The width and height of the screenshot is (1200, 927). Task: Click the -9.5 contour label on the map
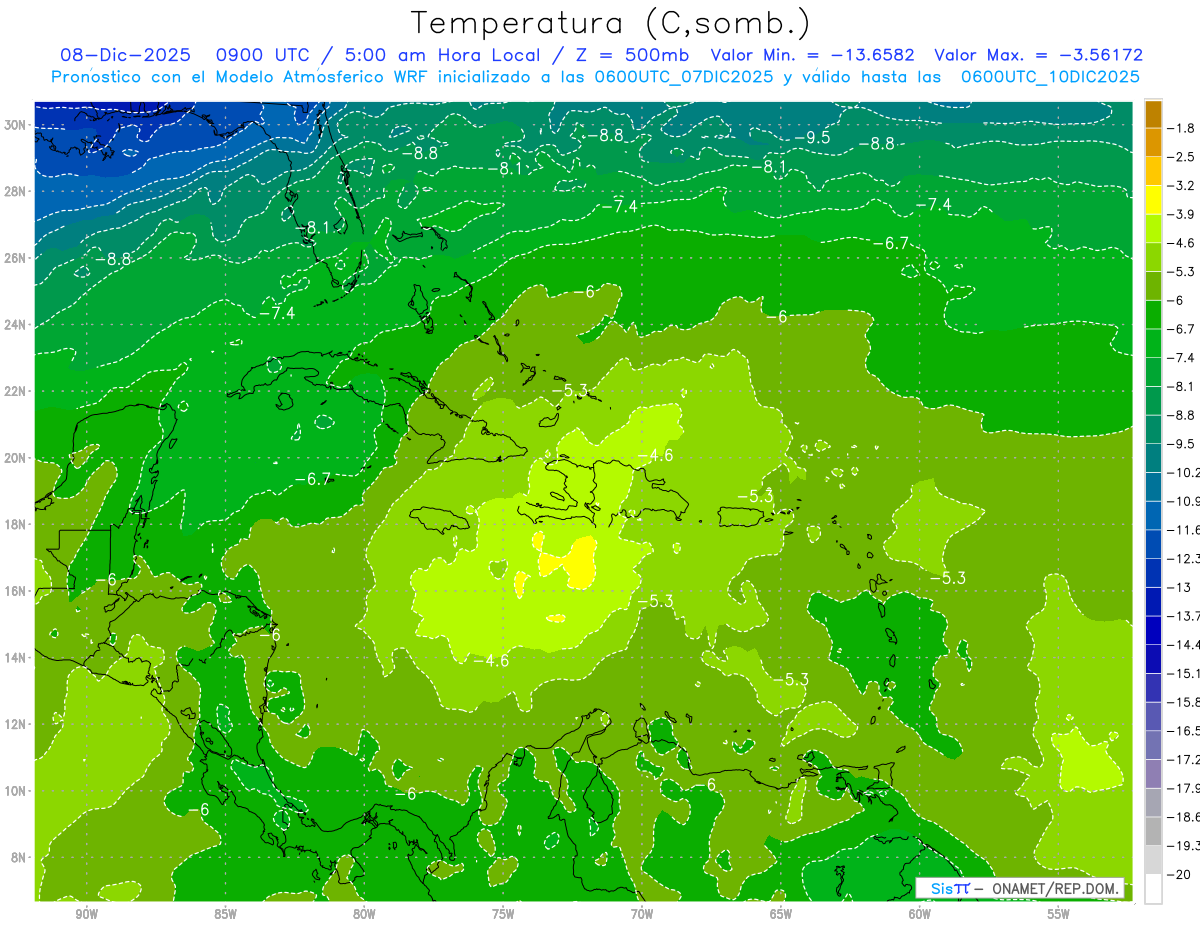pos(812,137)
